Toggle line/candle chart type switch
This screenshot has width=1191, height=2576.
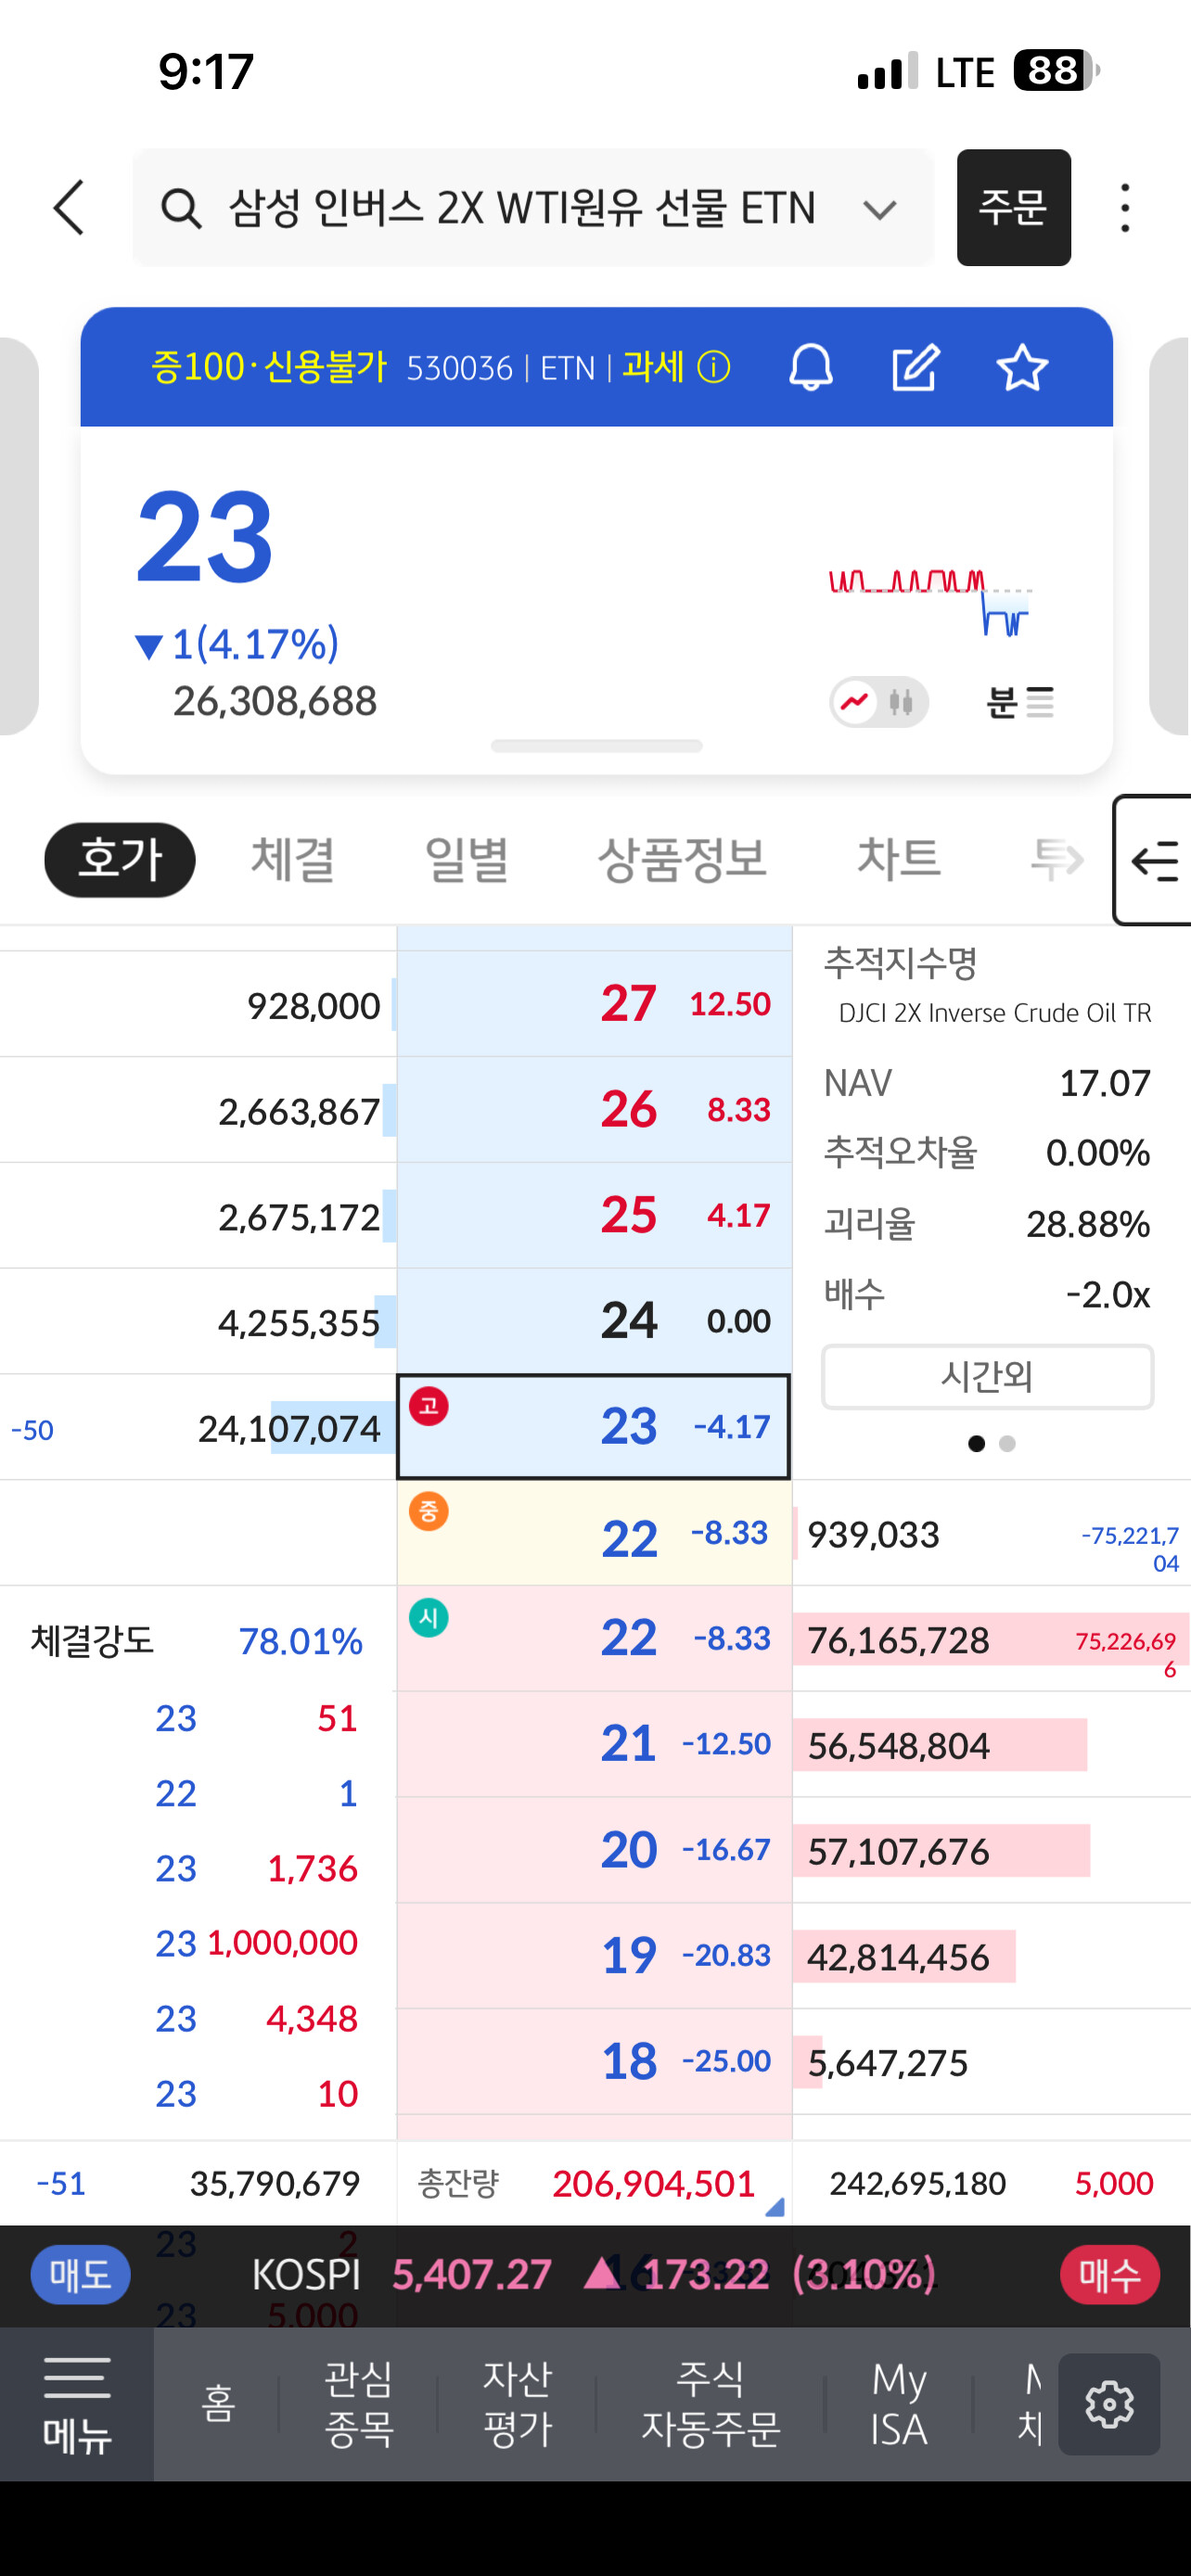coord(879,702)
